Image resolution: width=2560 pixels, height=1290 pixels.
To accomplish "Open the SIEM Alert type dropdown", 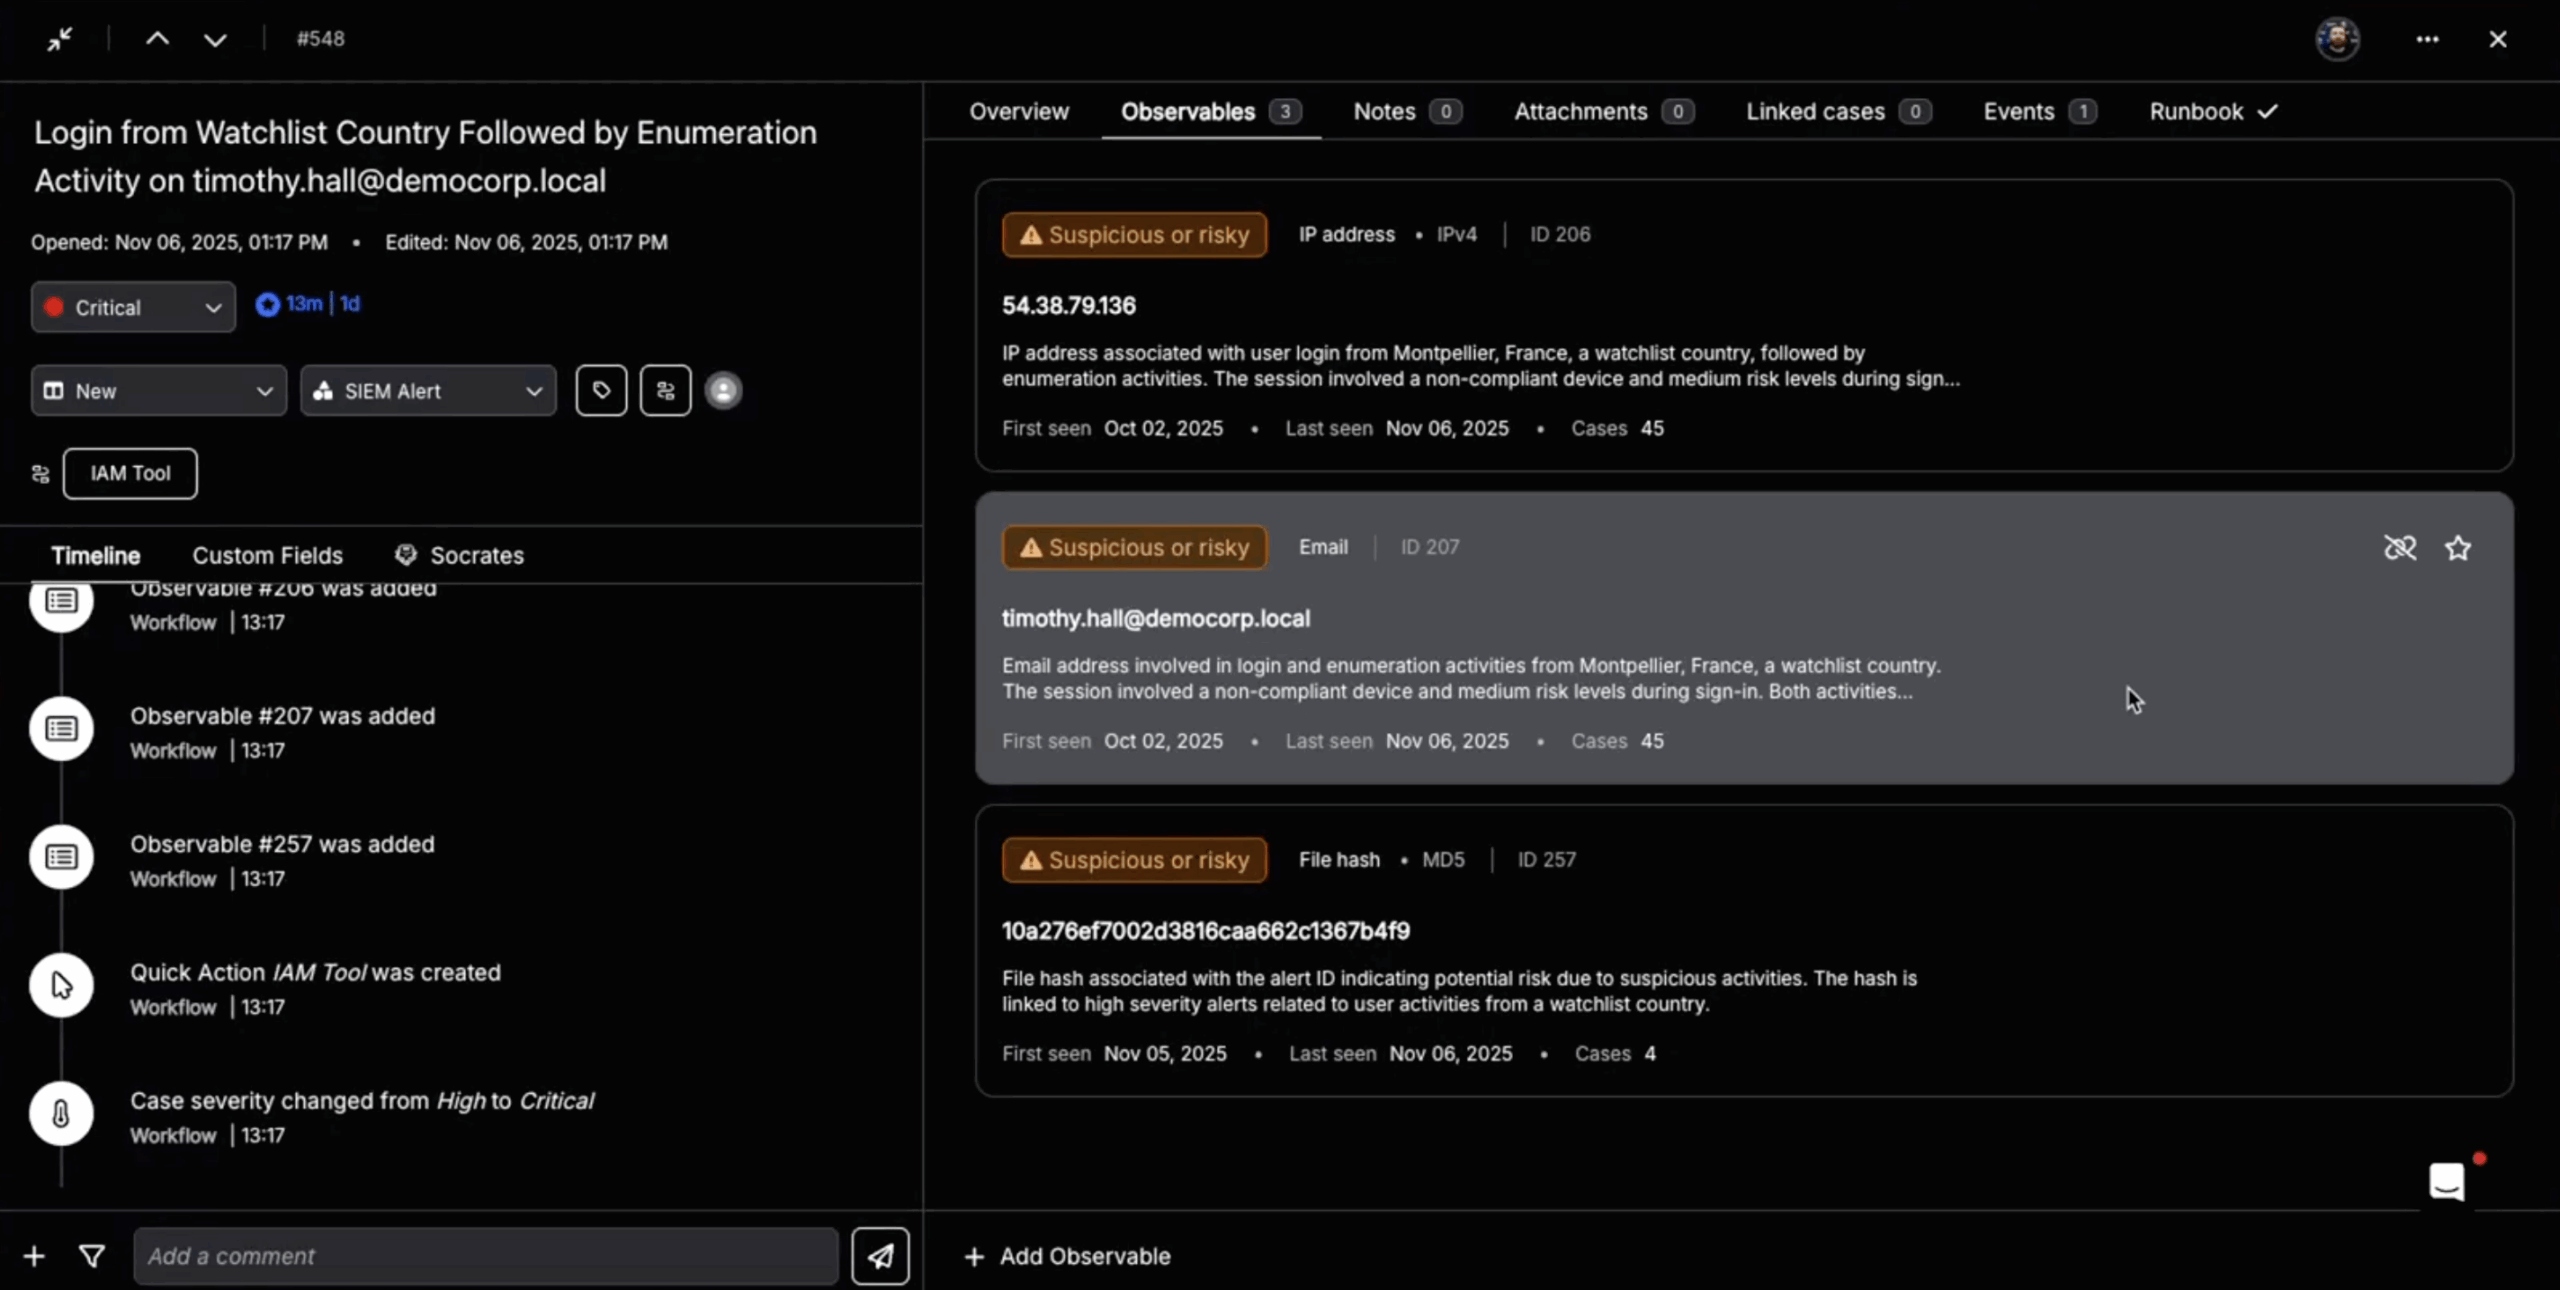I will (x=427, y=390).
